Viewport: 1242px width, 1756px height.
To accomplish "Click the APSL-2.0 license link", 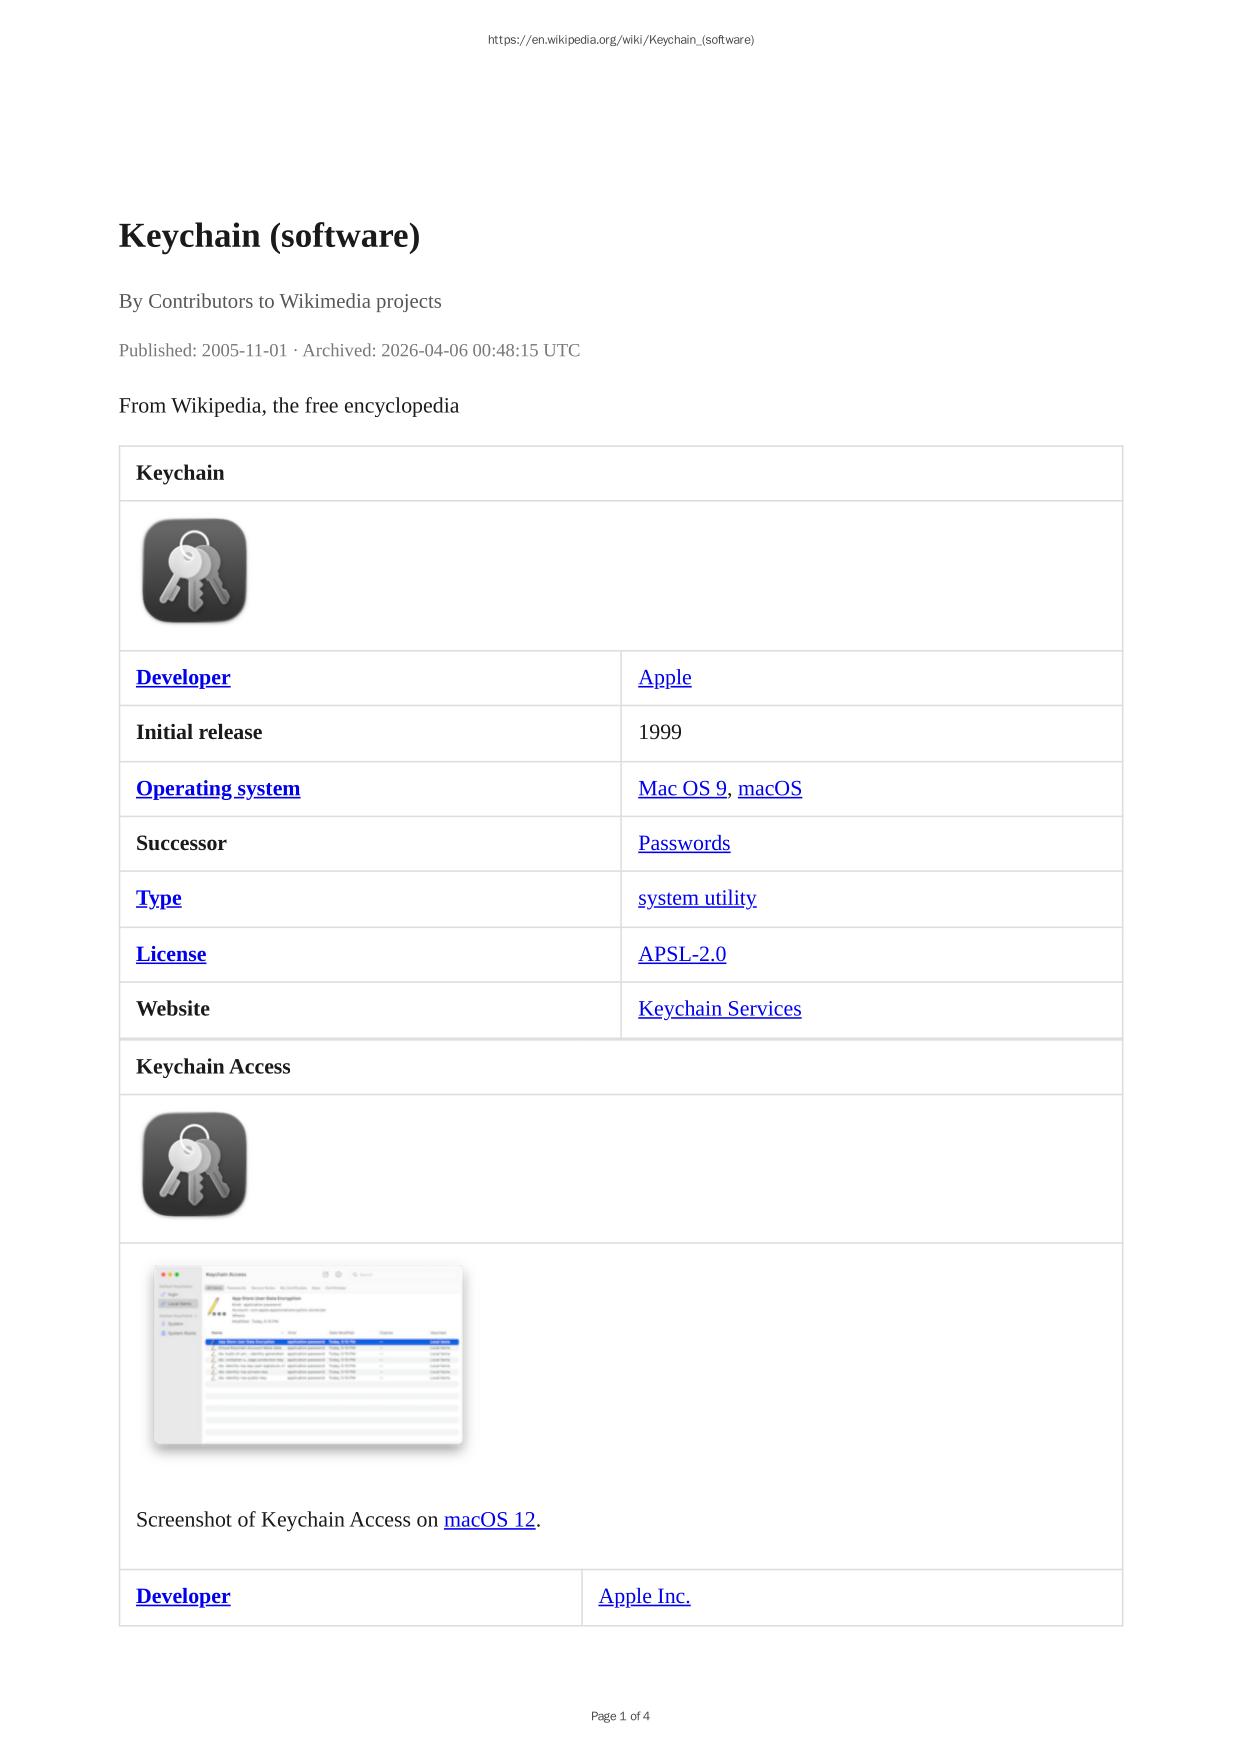I will pos(682,955).
